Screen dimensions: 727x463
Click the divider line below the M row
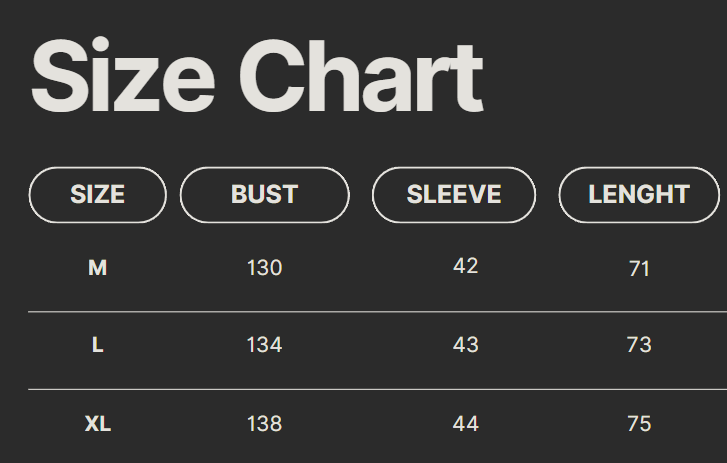click(x=377, y=312)
